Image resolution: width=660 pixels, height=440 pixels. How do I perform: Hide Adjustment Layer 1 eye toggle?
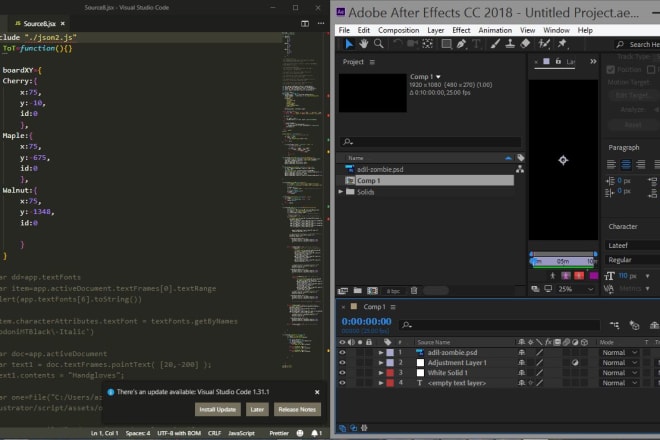[342, 363]
